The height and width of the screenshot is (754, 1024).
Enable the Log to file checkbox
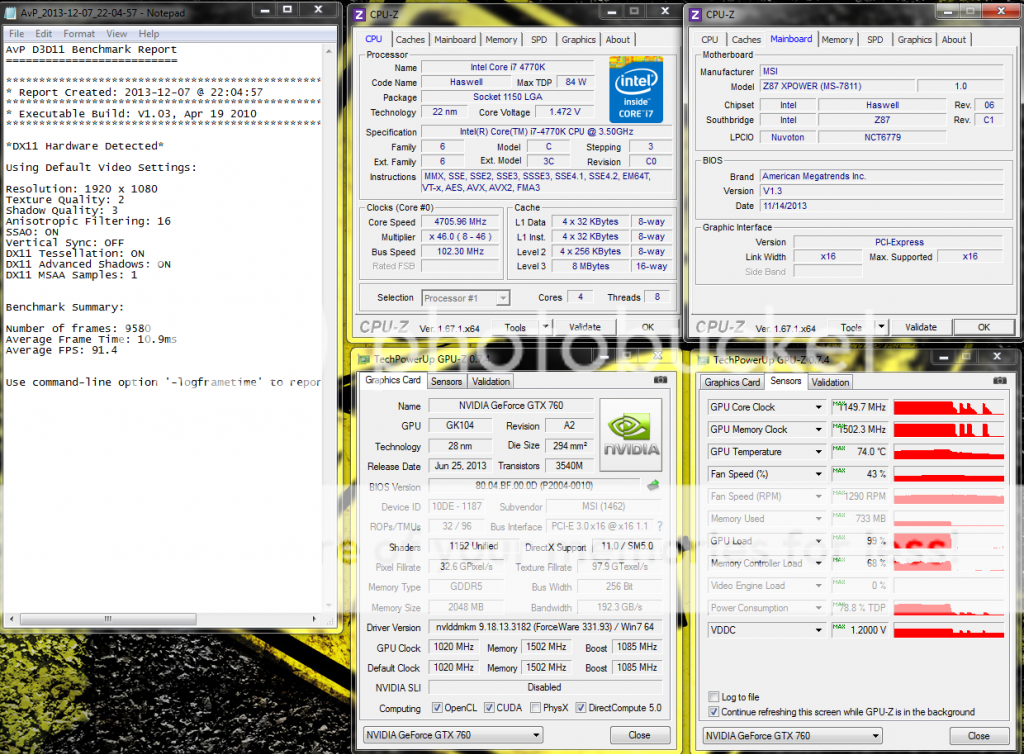click(713, 697)
